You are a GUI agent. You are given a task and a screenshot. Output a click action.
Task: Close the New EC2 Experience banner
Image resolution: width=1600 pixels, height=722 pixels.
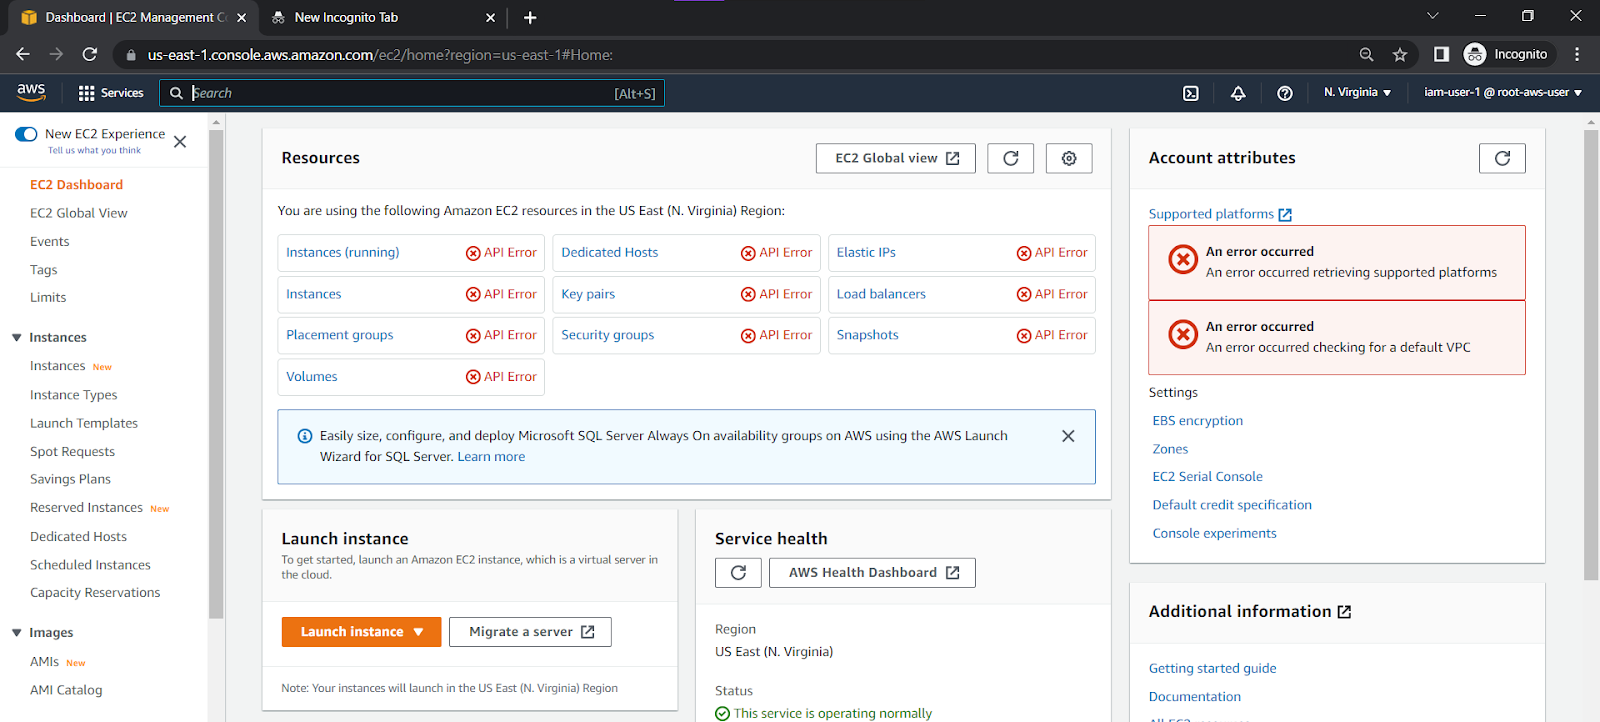(180, 142)
